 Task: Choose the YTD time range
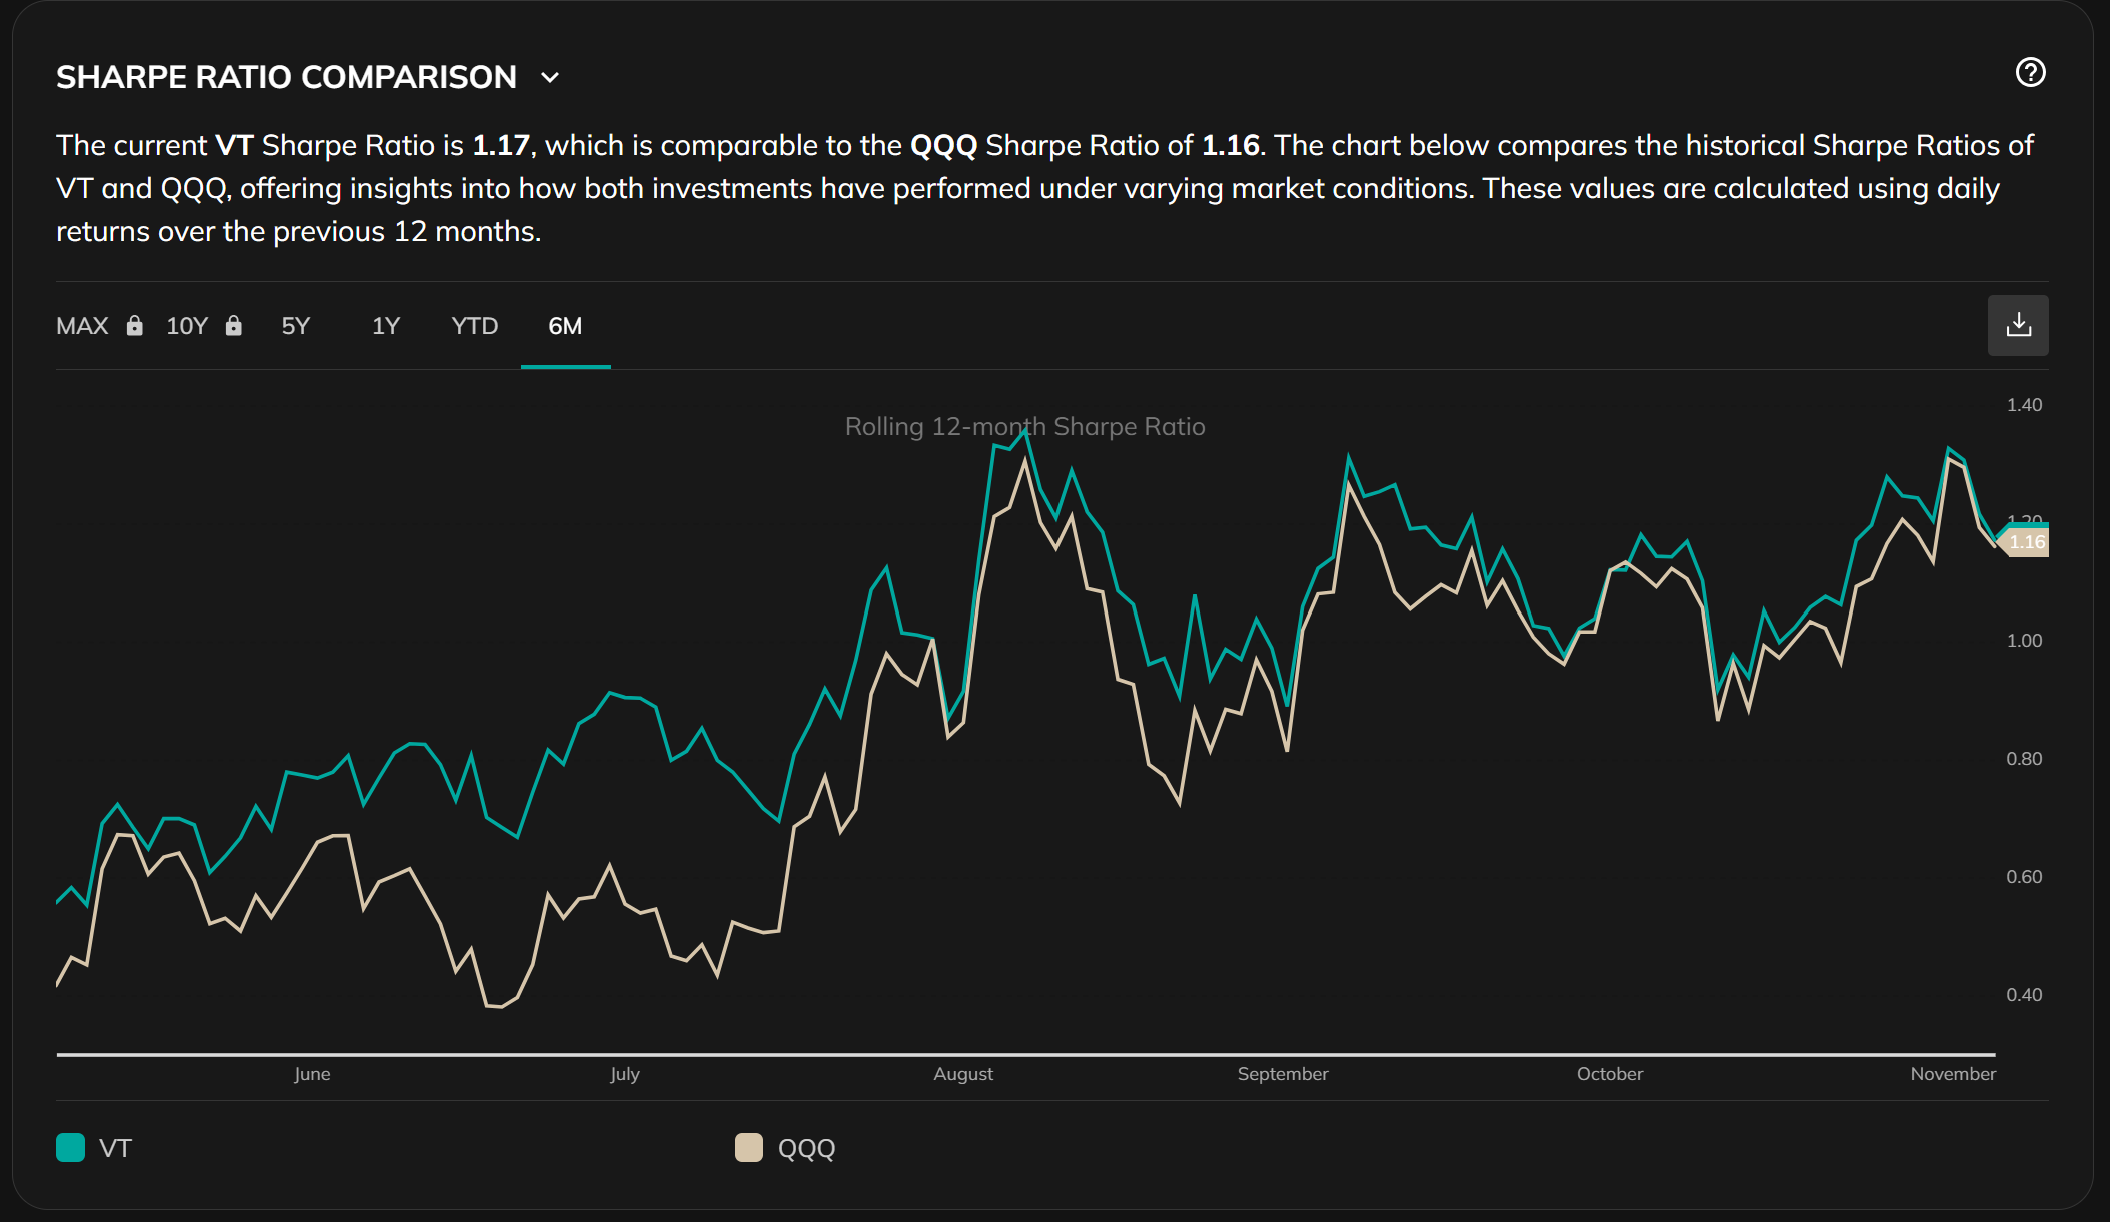point(474,326)
